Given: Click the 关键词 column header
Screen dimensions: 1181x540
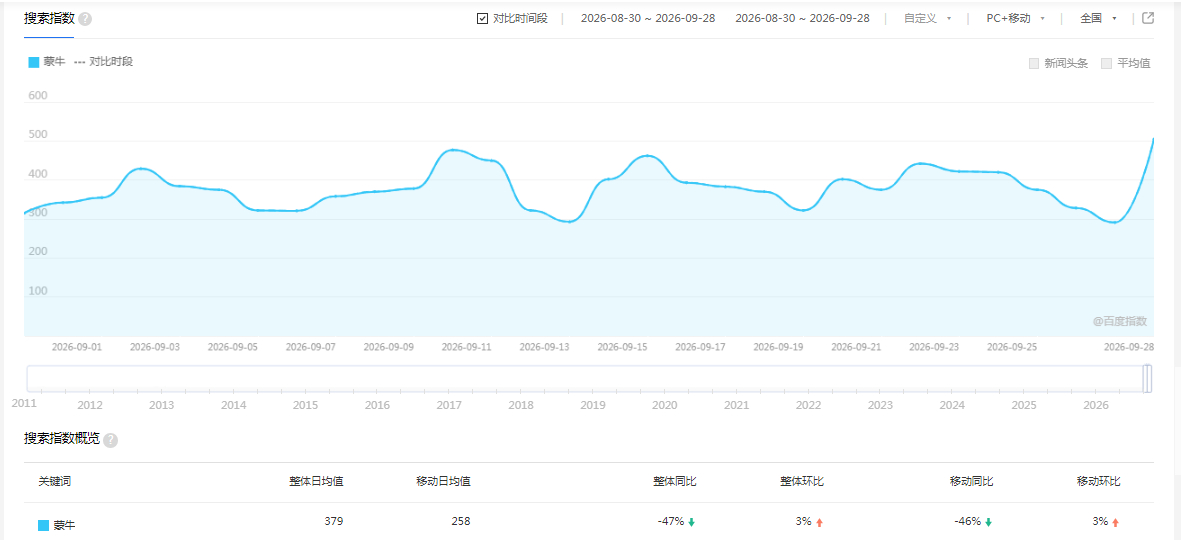Looking at the screenshot, I should 55,481.
